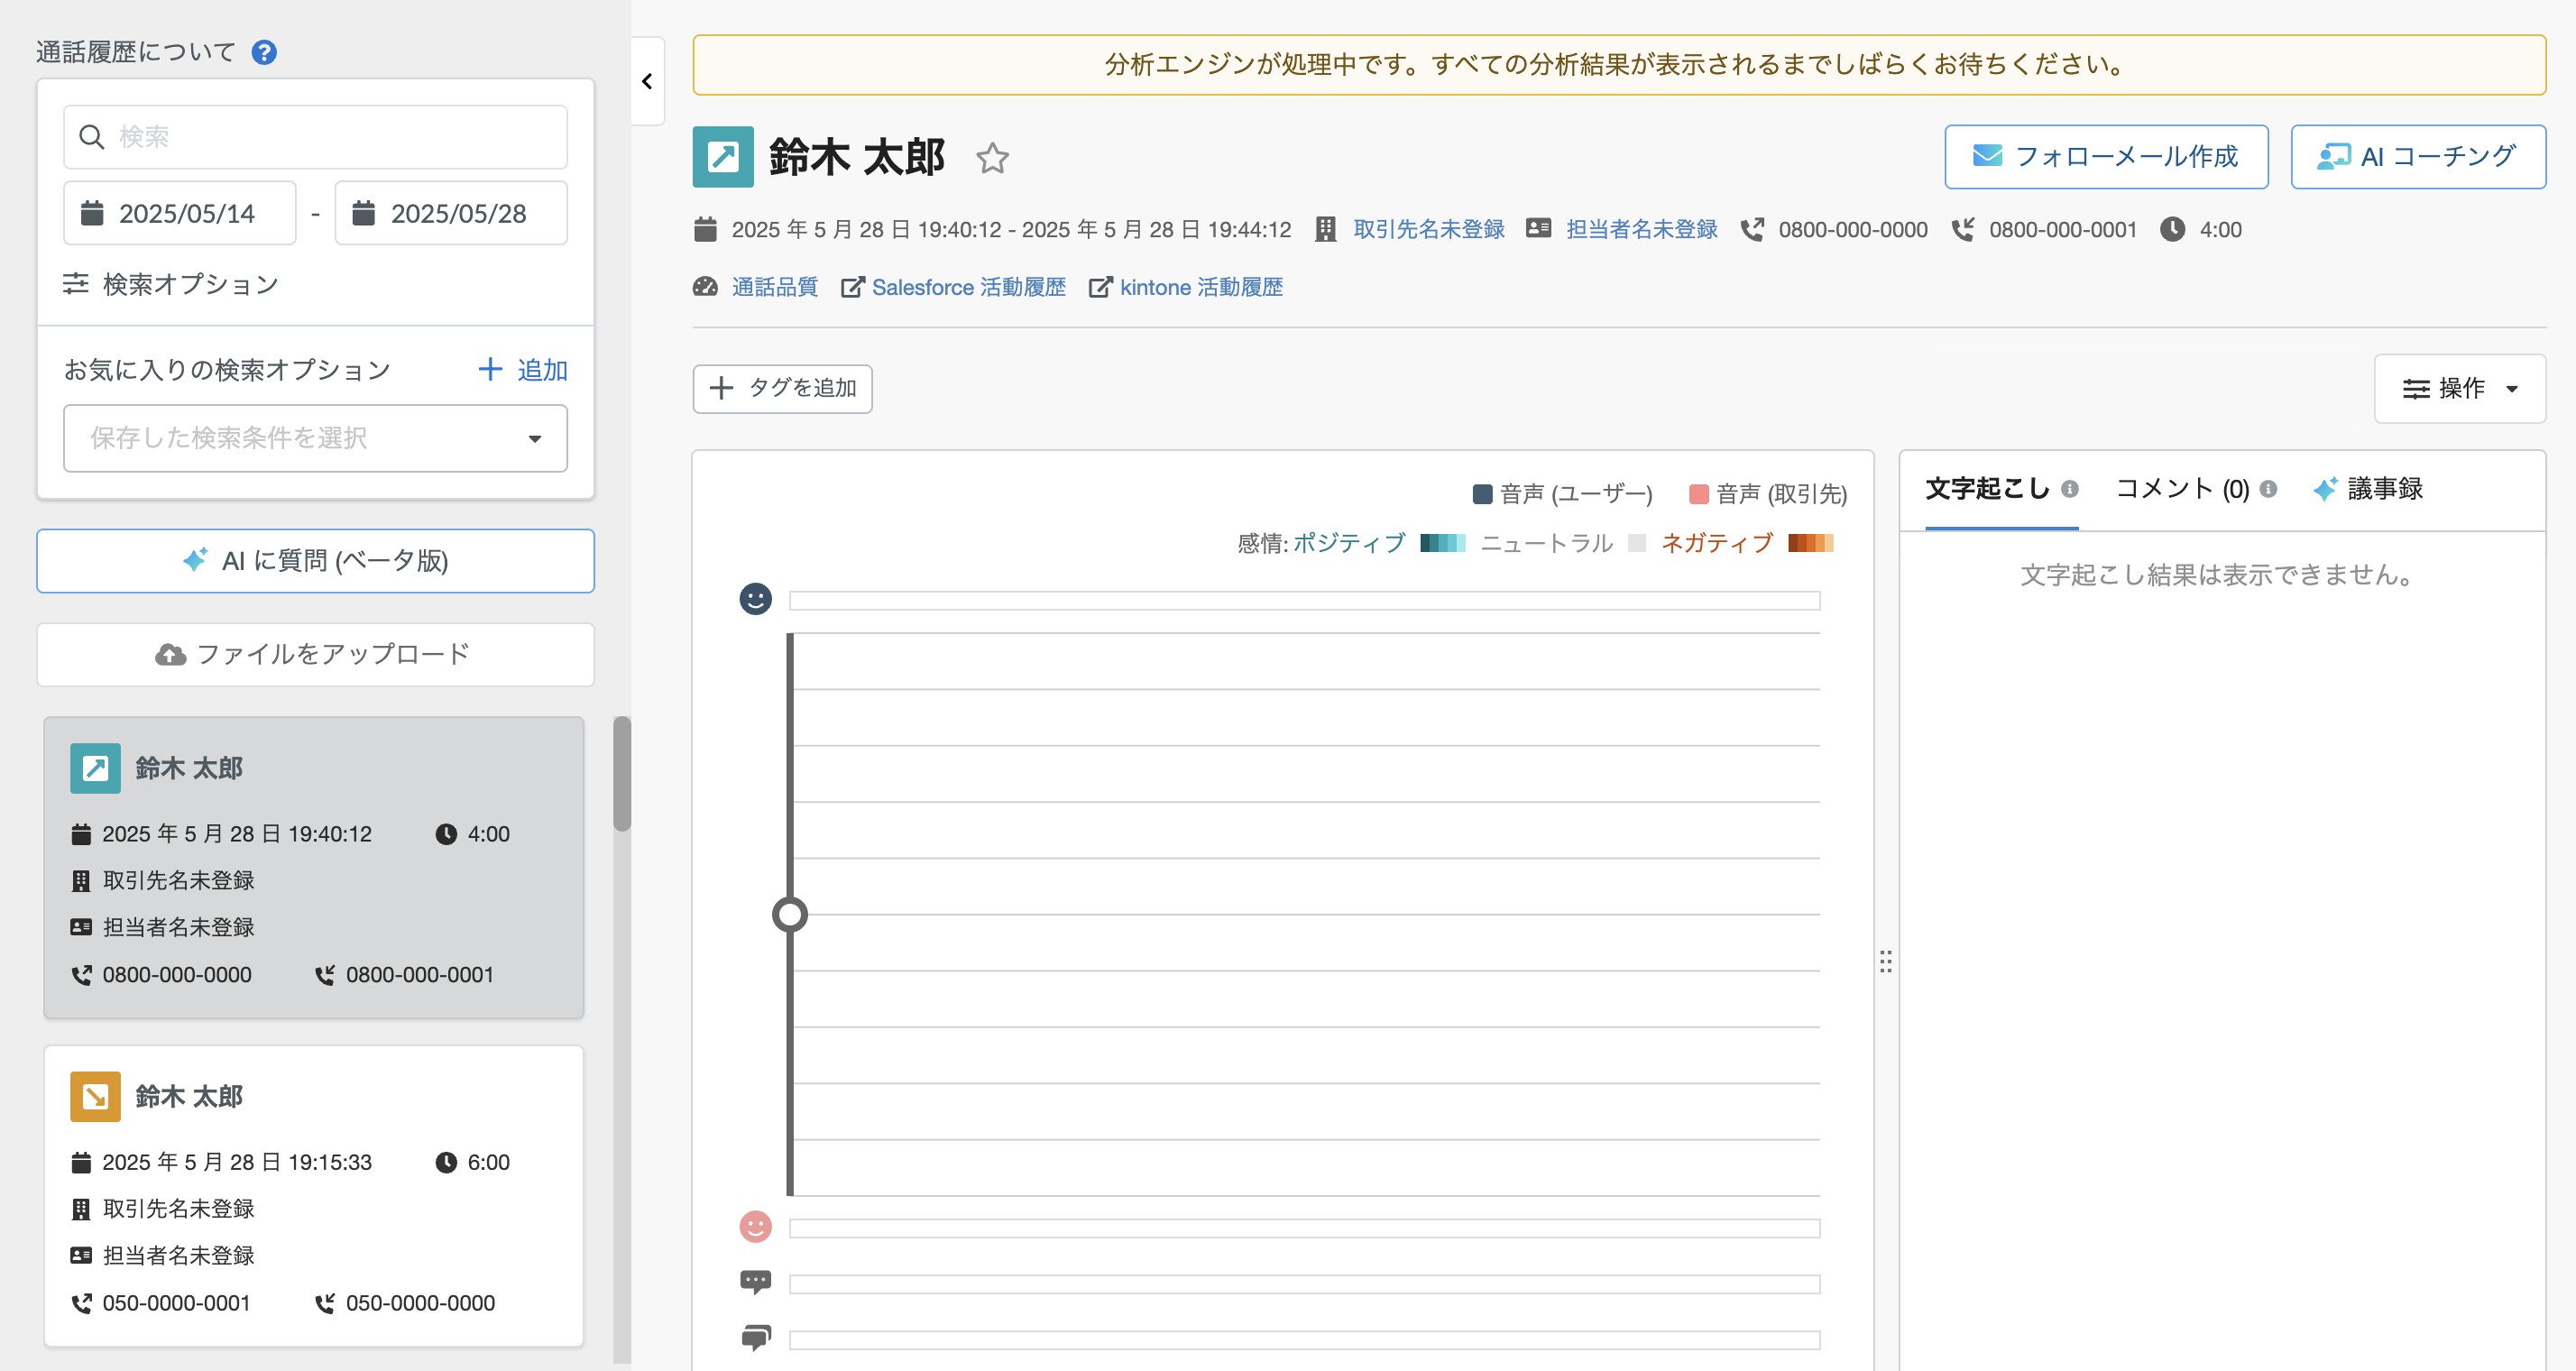Screen dimensions: 2576x1371
Task: Click info icon next to コメント tab
Action: click(x=2269, y=488)
